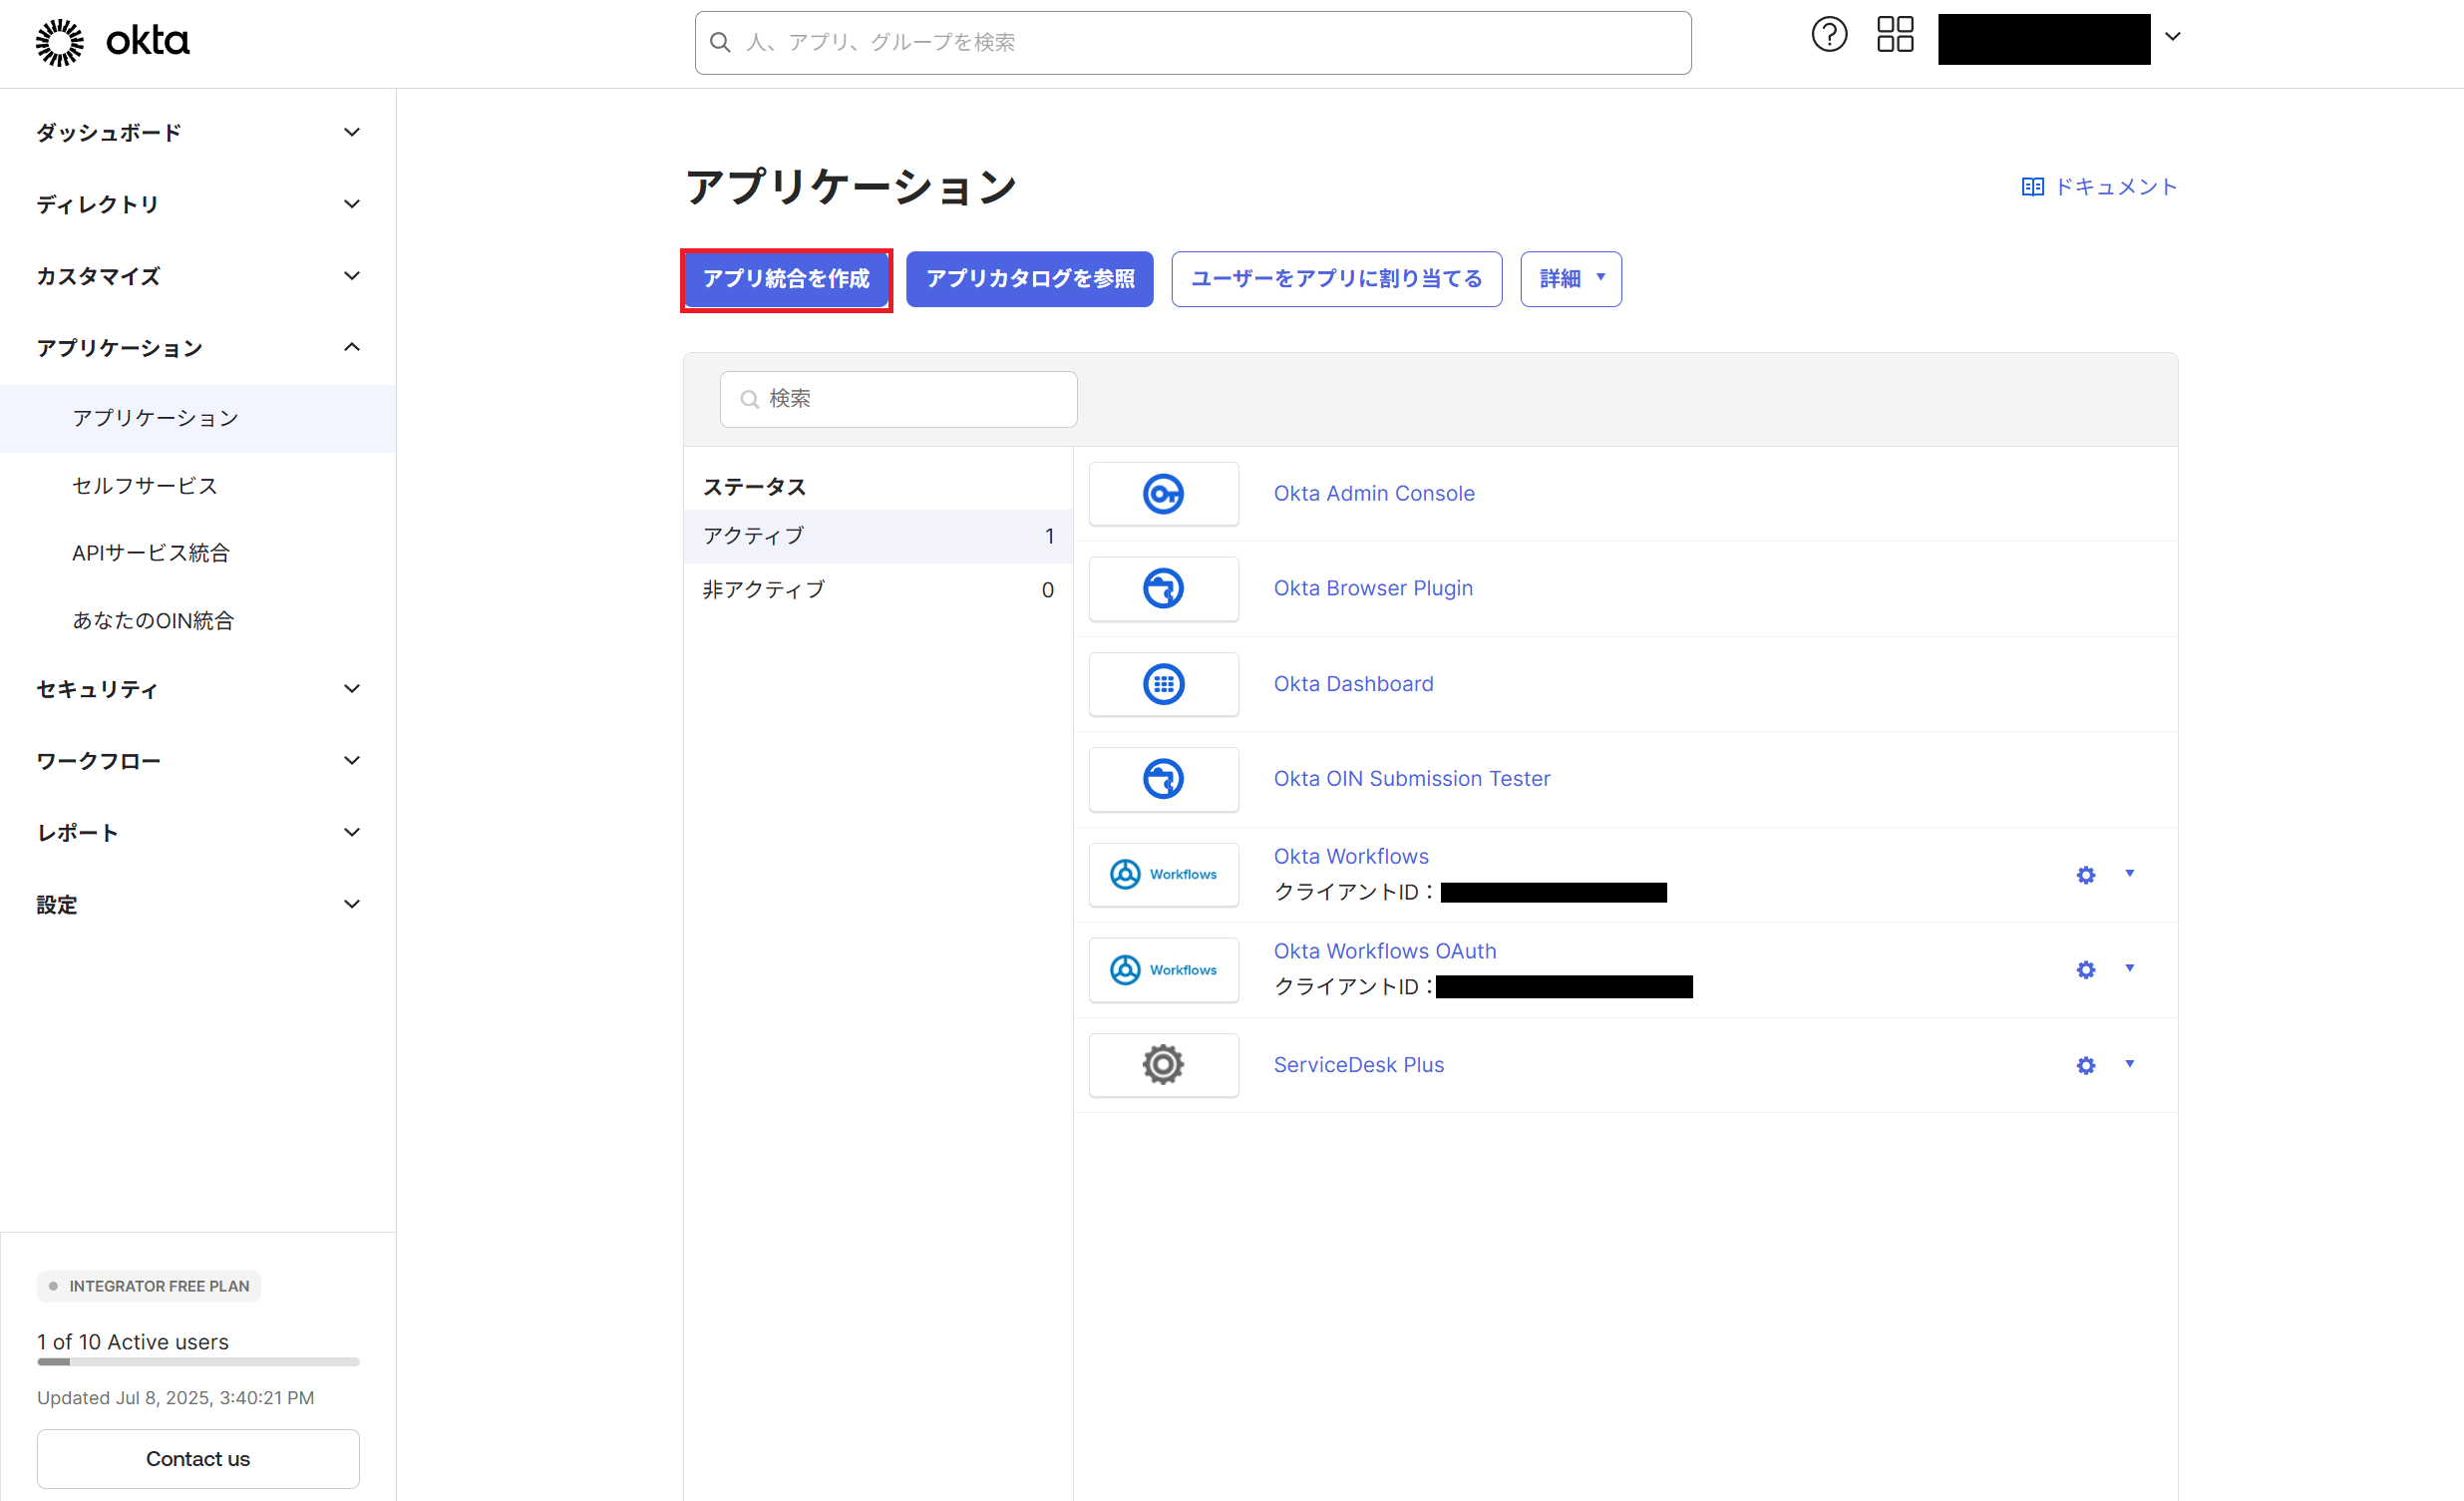Click Okta Admin Console app icon
Viewport: 2464px width, 1501px height.
point(1163,494)
